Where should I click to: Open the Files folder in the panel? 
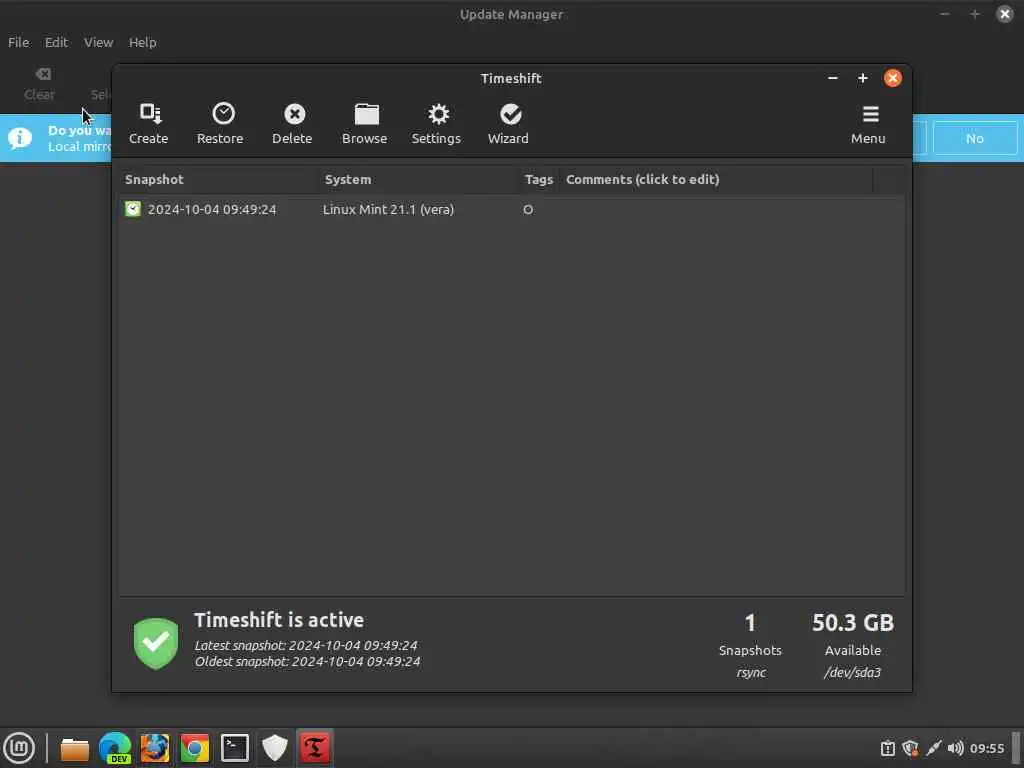pyautogui.click(x=74, y=748)
